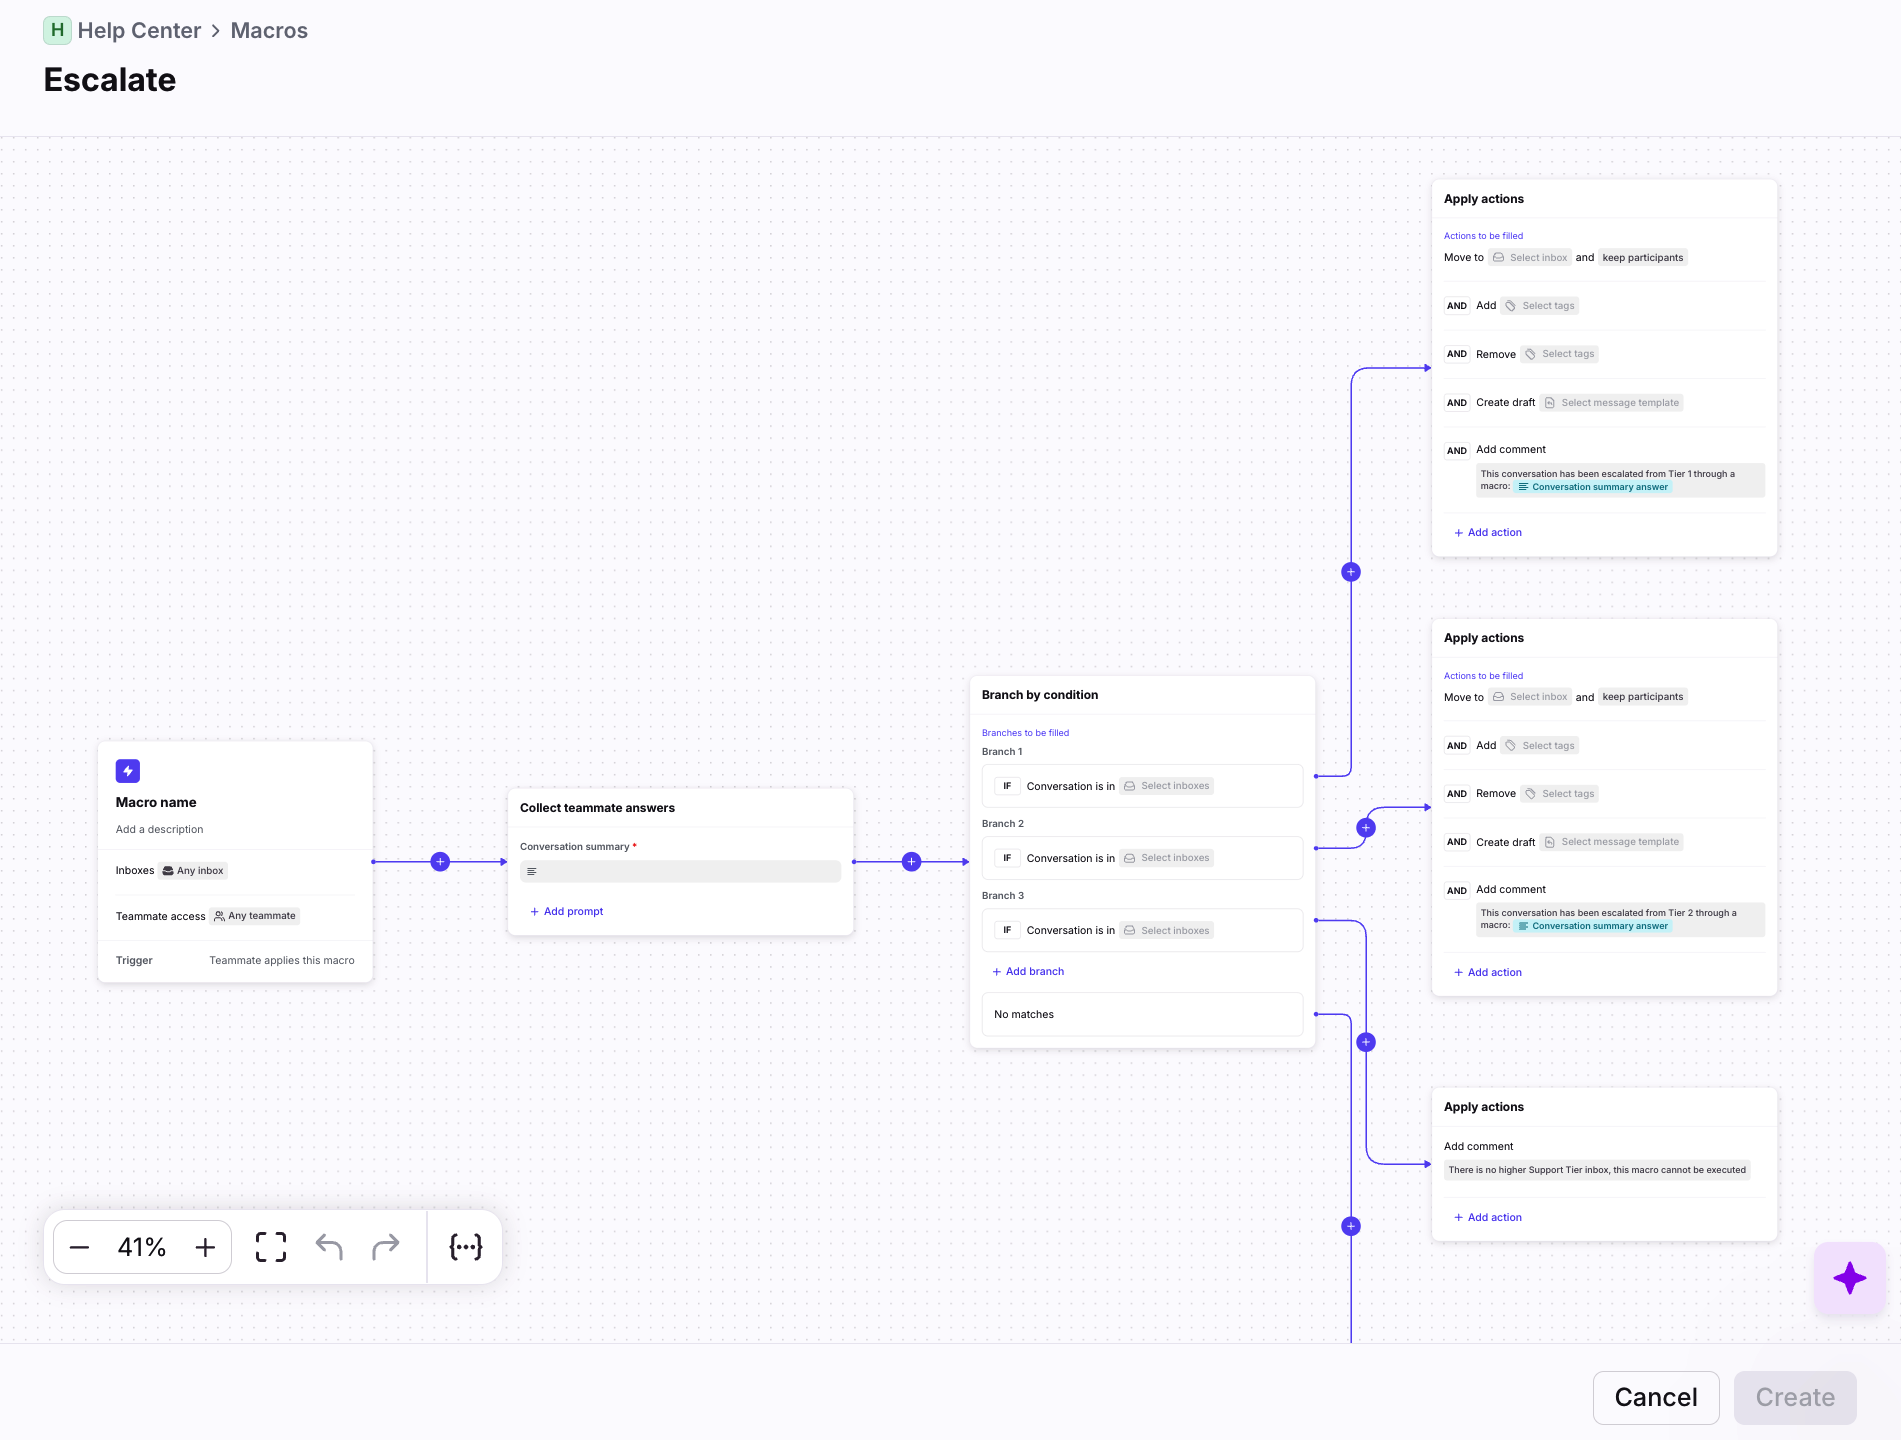Viewport: 1901px width, 1440px height.
Task: Click the zoom in plus button
Action: (205, 1247)
